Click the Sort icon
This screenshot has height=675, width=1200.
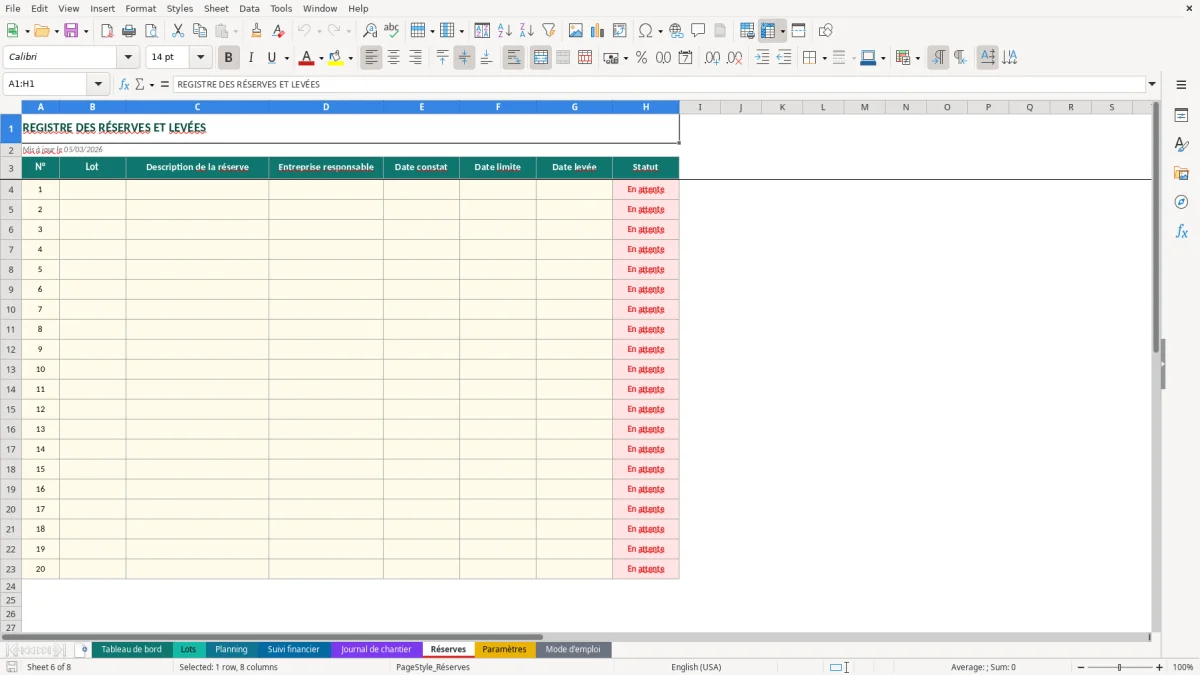482,31
